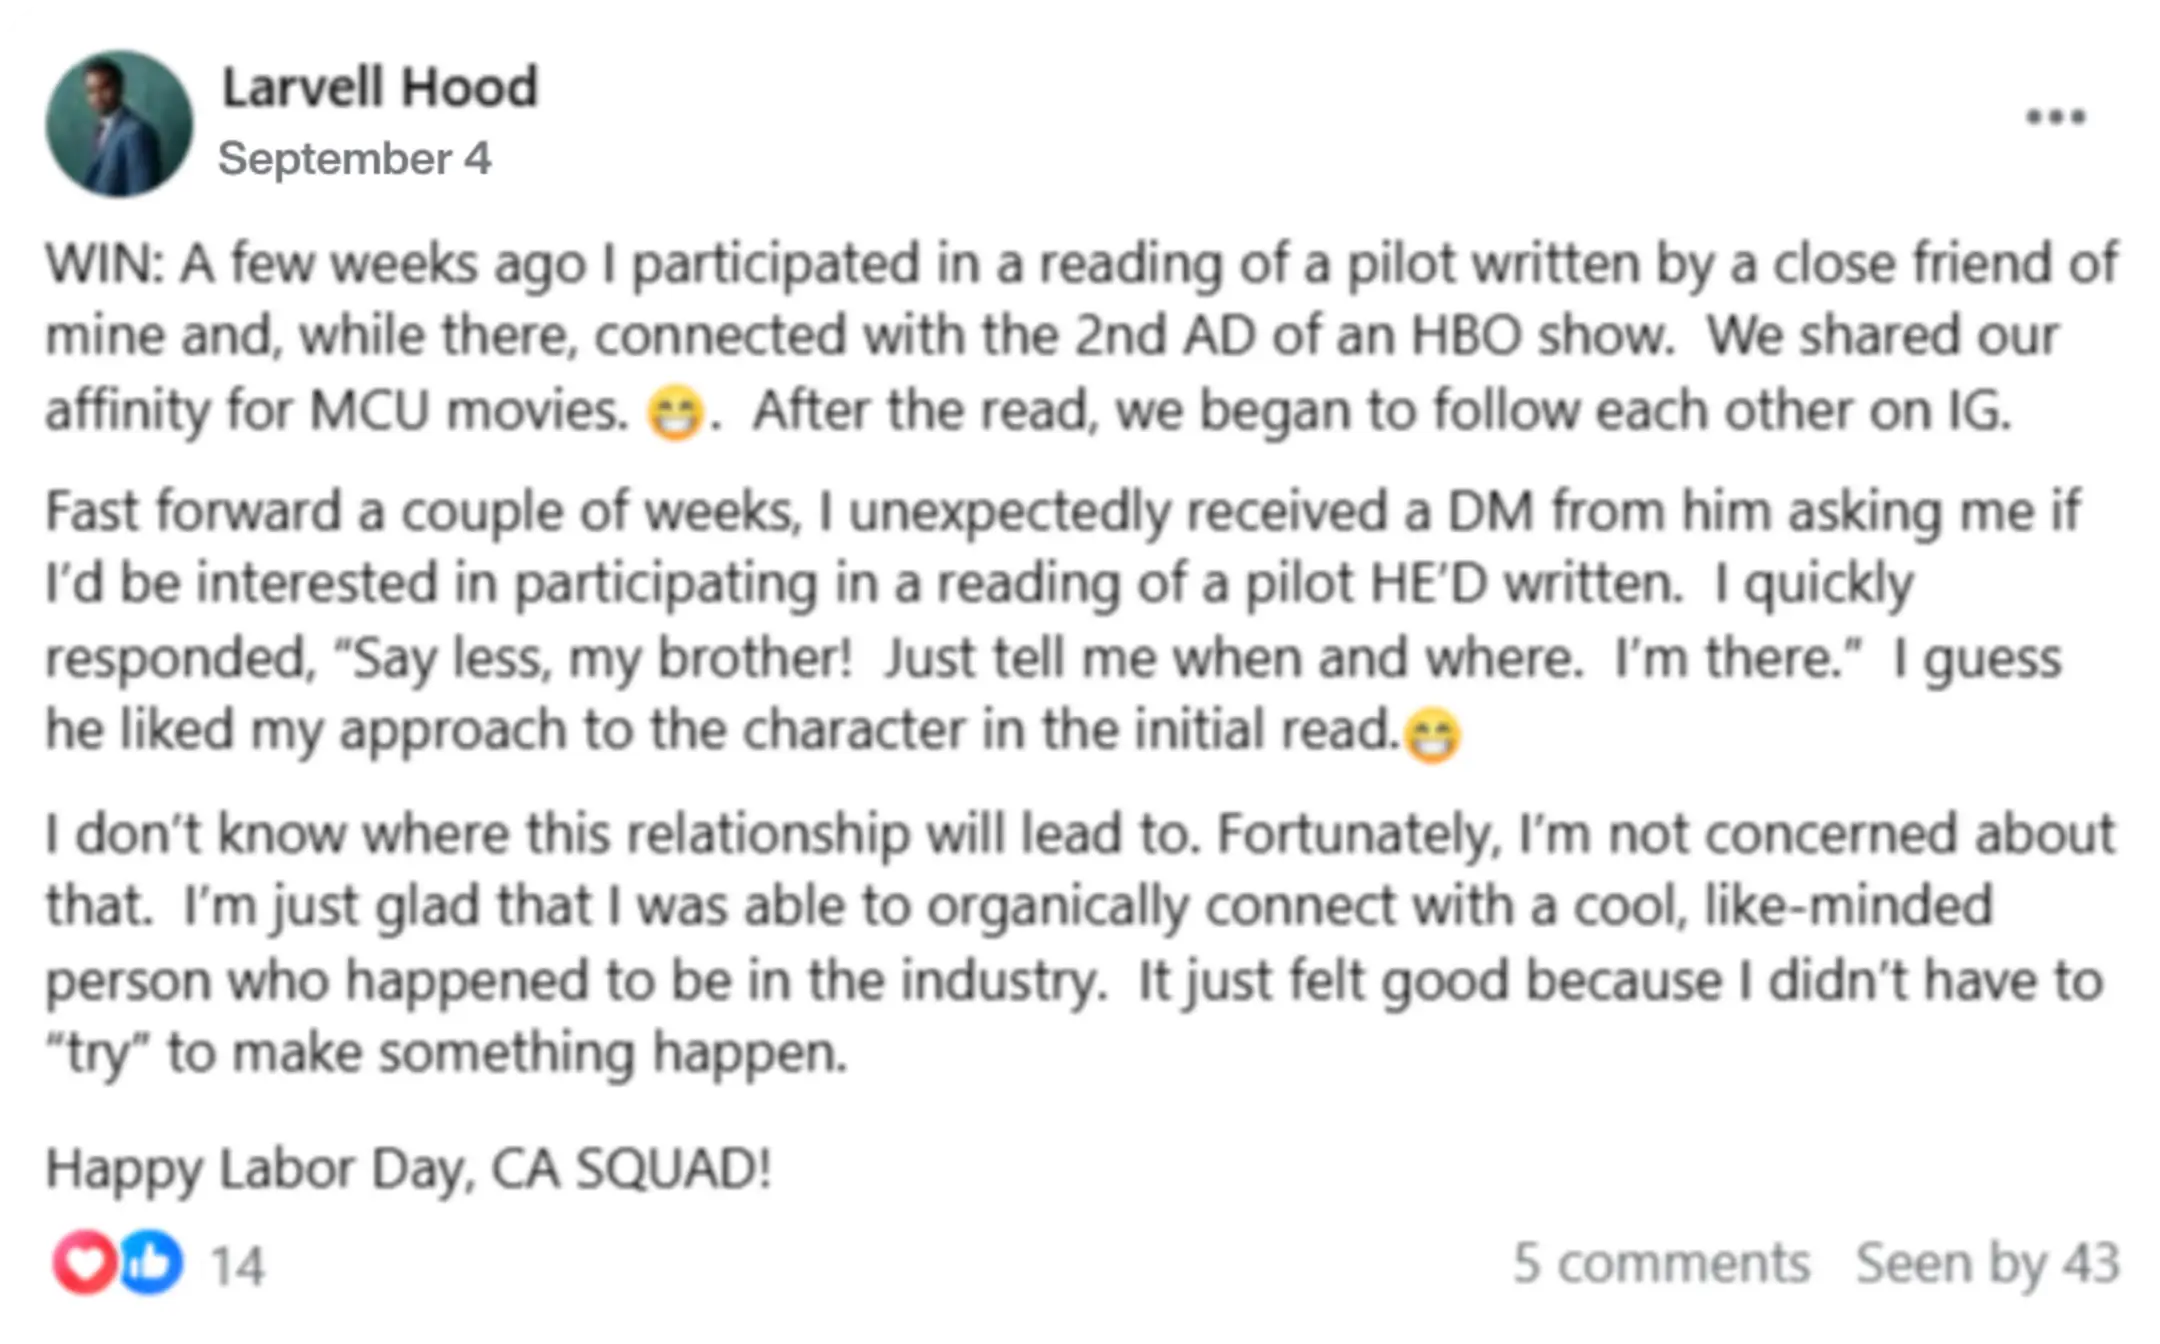Click the quoted word try in post
The width and height of the screenshot is (2160, 1344).
click(98, 1054)
